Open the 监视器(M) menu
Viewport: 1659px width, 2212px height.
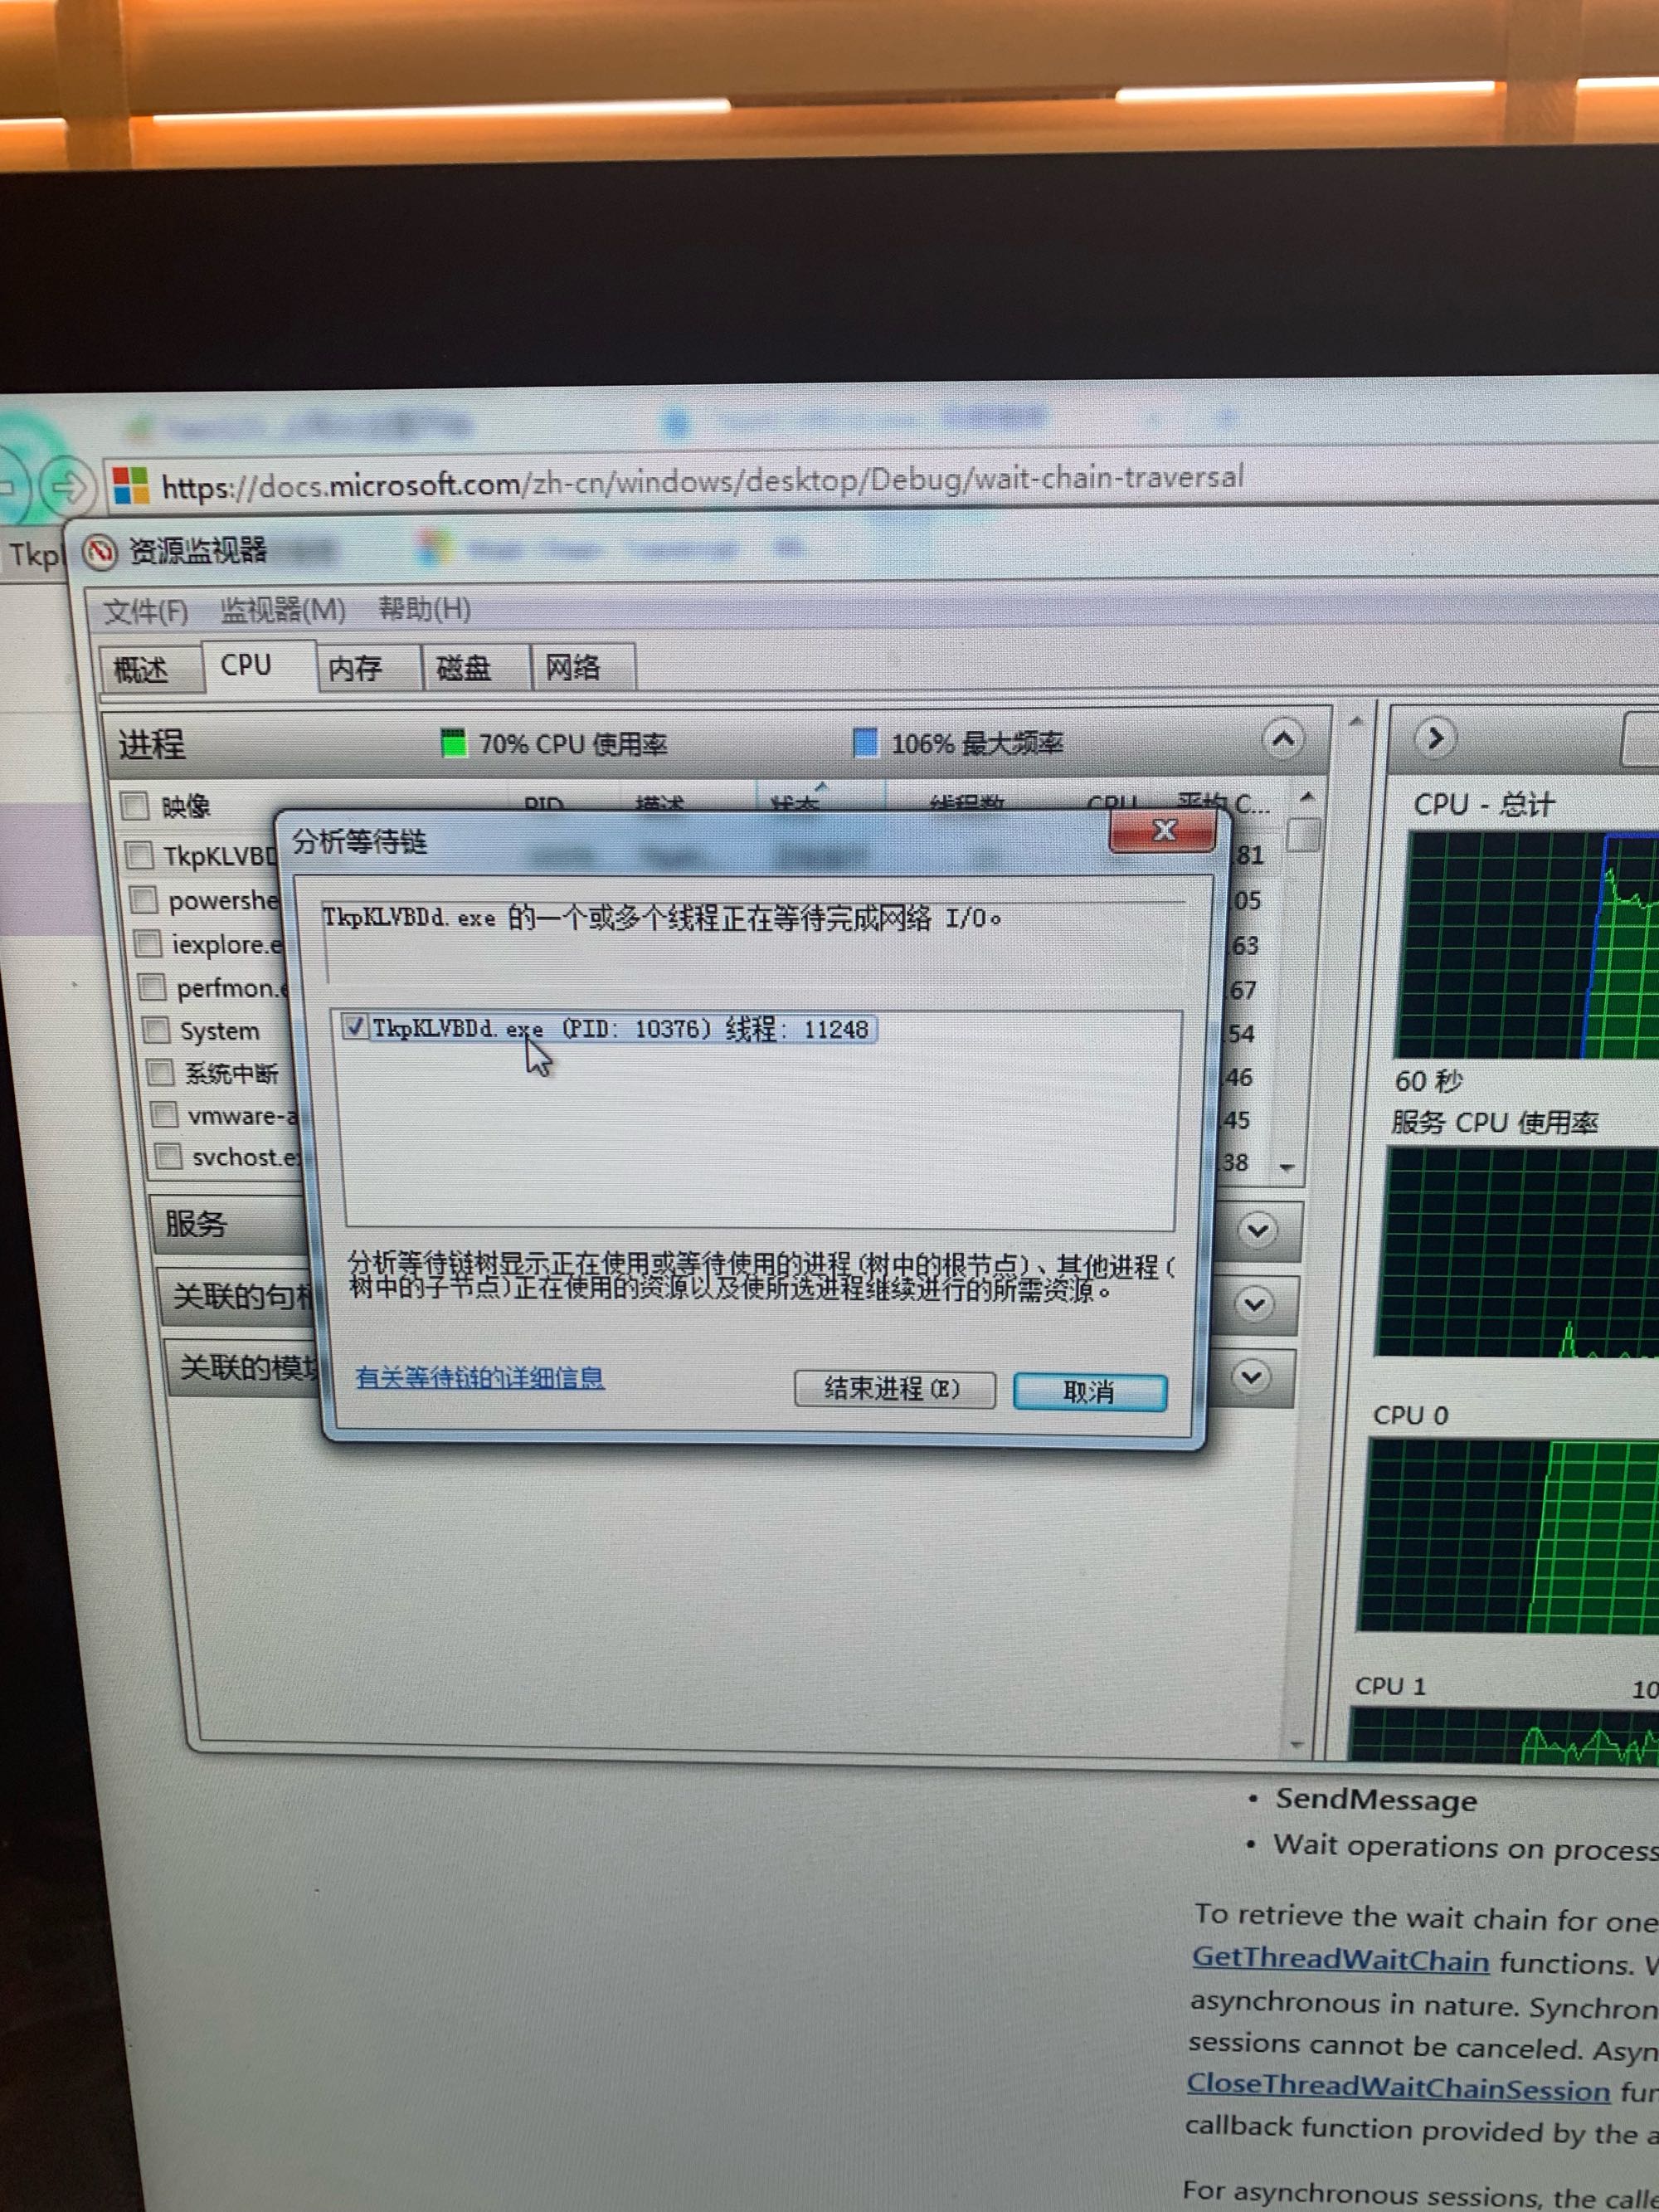[283, 609]
